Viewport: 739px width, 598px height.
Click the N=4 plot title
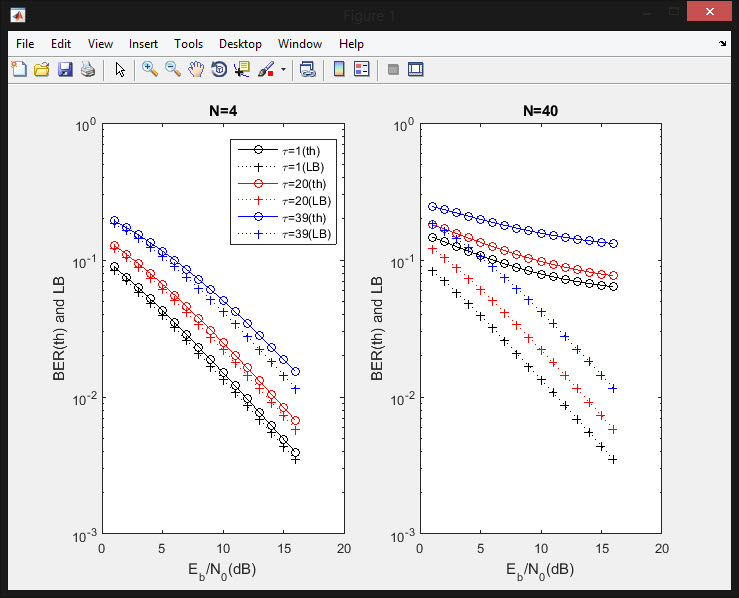point(223,111)
